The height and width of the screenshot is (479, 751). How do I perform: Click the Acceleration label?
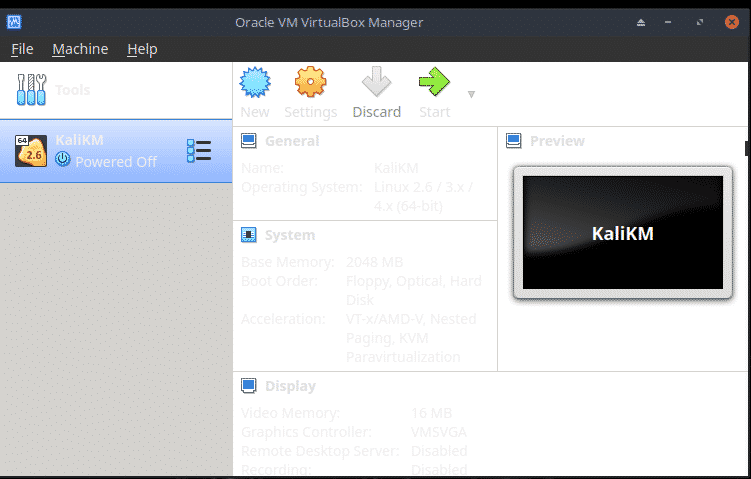coord(283,319)
